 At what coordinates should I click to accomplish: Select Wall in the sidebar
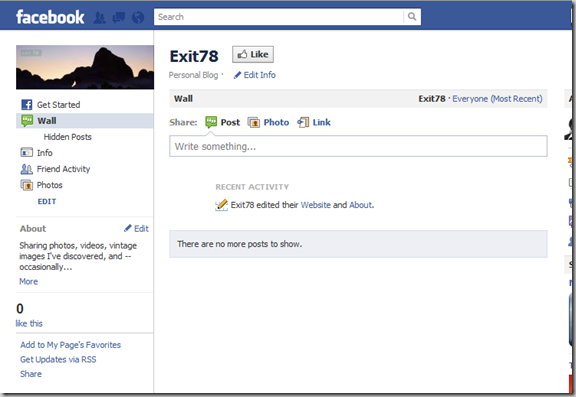[x=85, y=121]
